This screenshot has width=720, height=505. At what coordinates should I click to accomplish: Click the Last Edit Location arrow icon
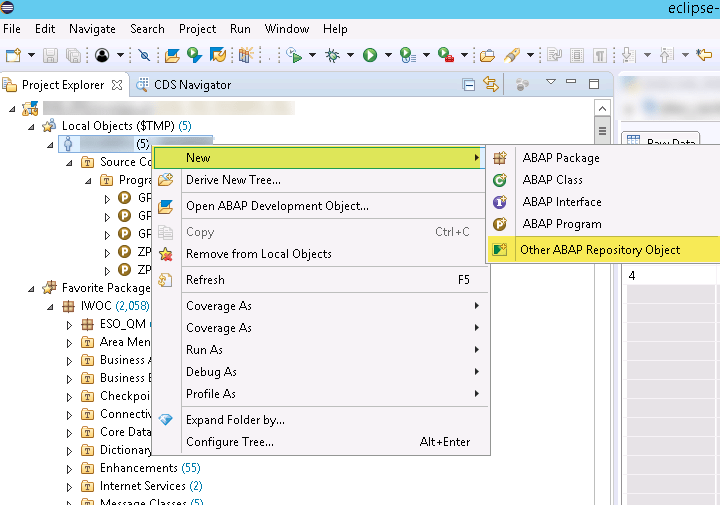704,56
